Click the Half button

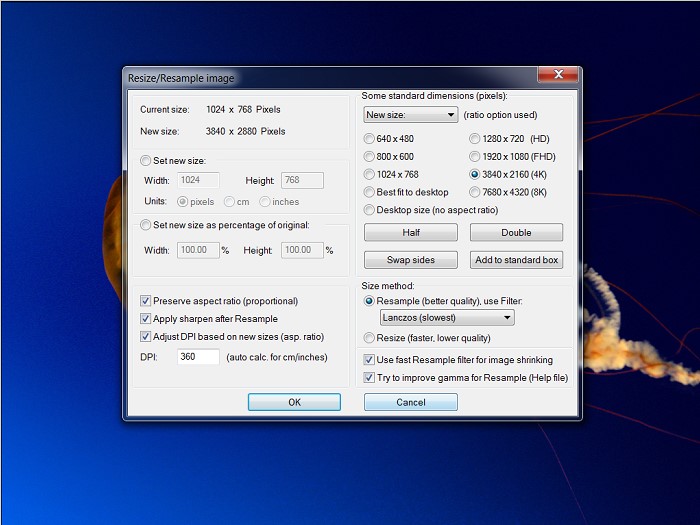coord(411,233)
